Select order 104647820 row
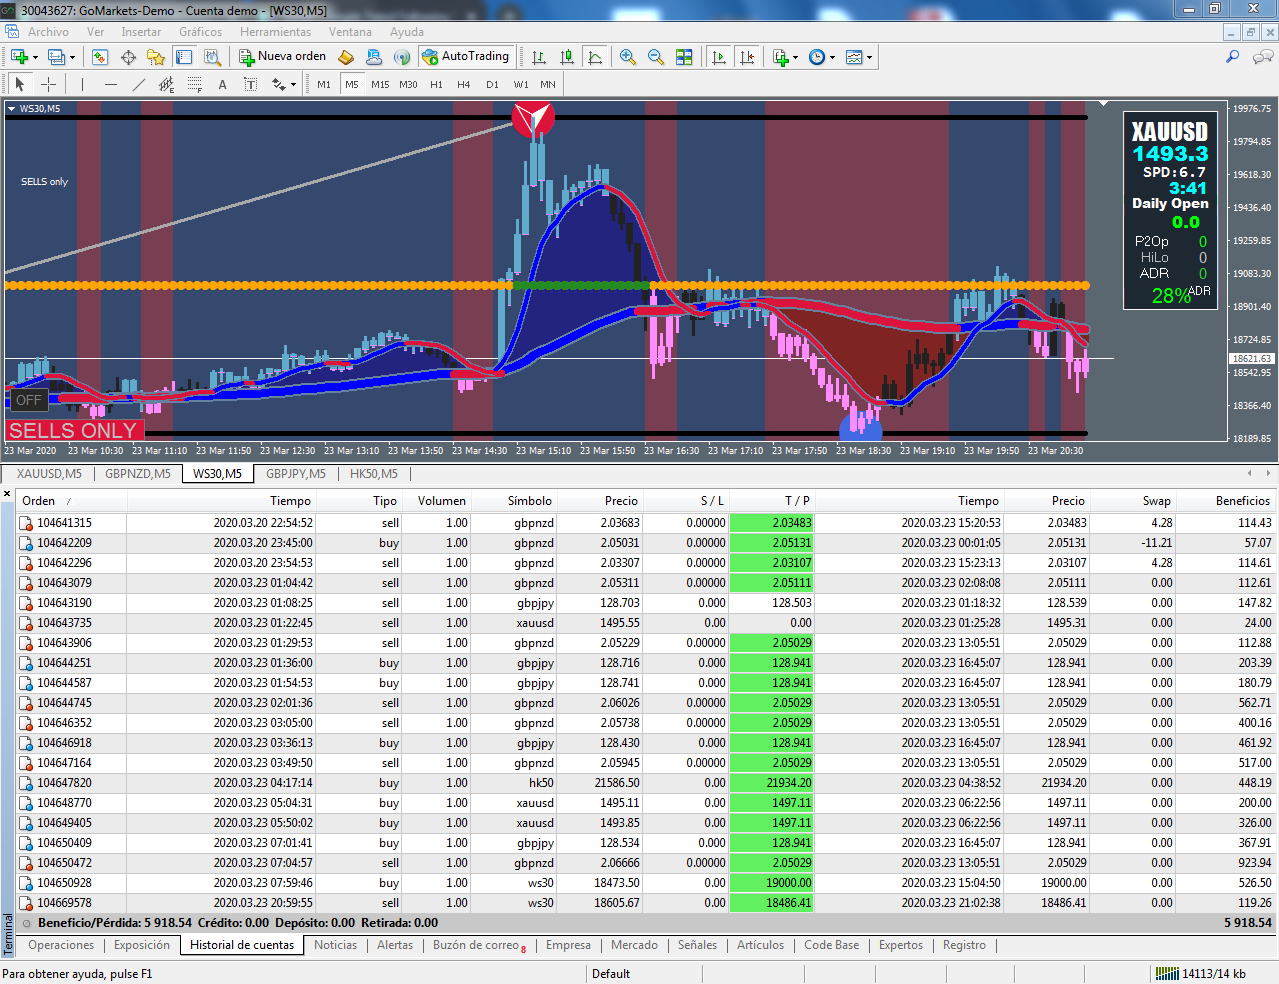1279x984 pixels. (x=646, y=783)
